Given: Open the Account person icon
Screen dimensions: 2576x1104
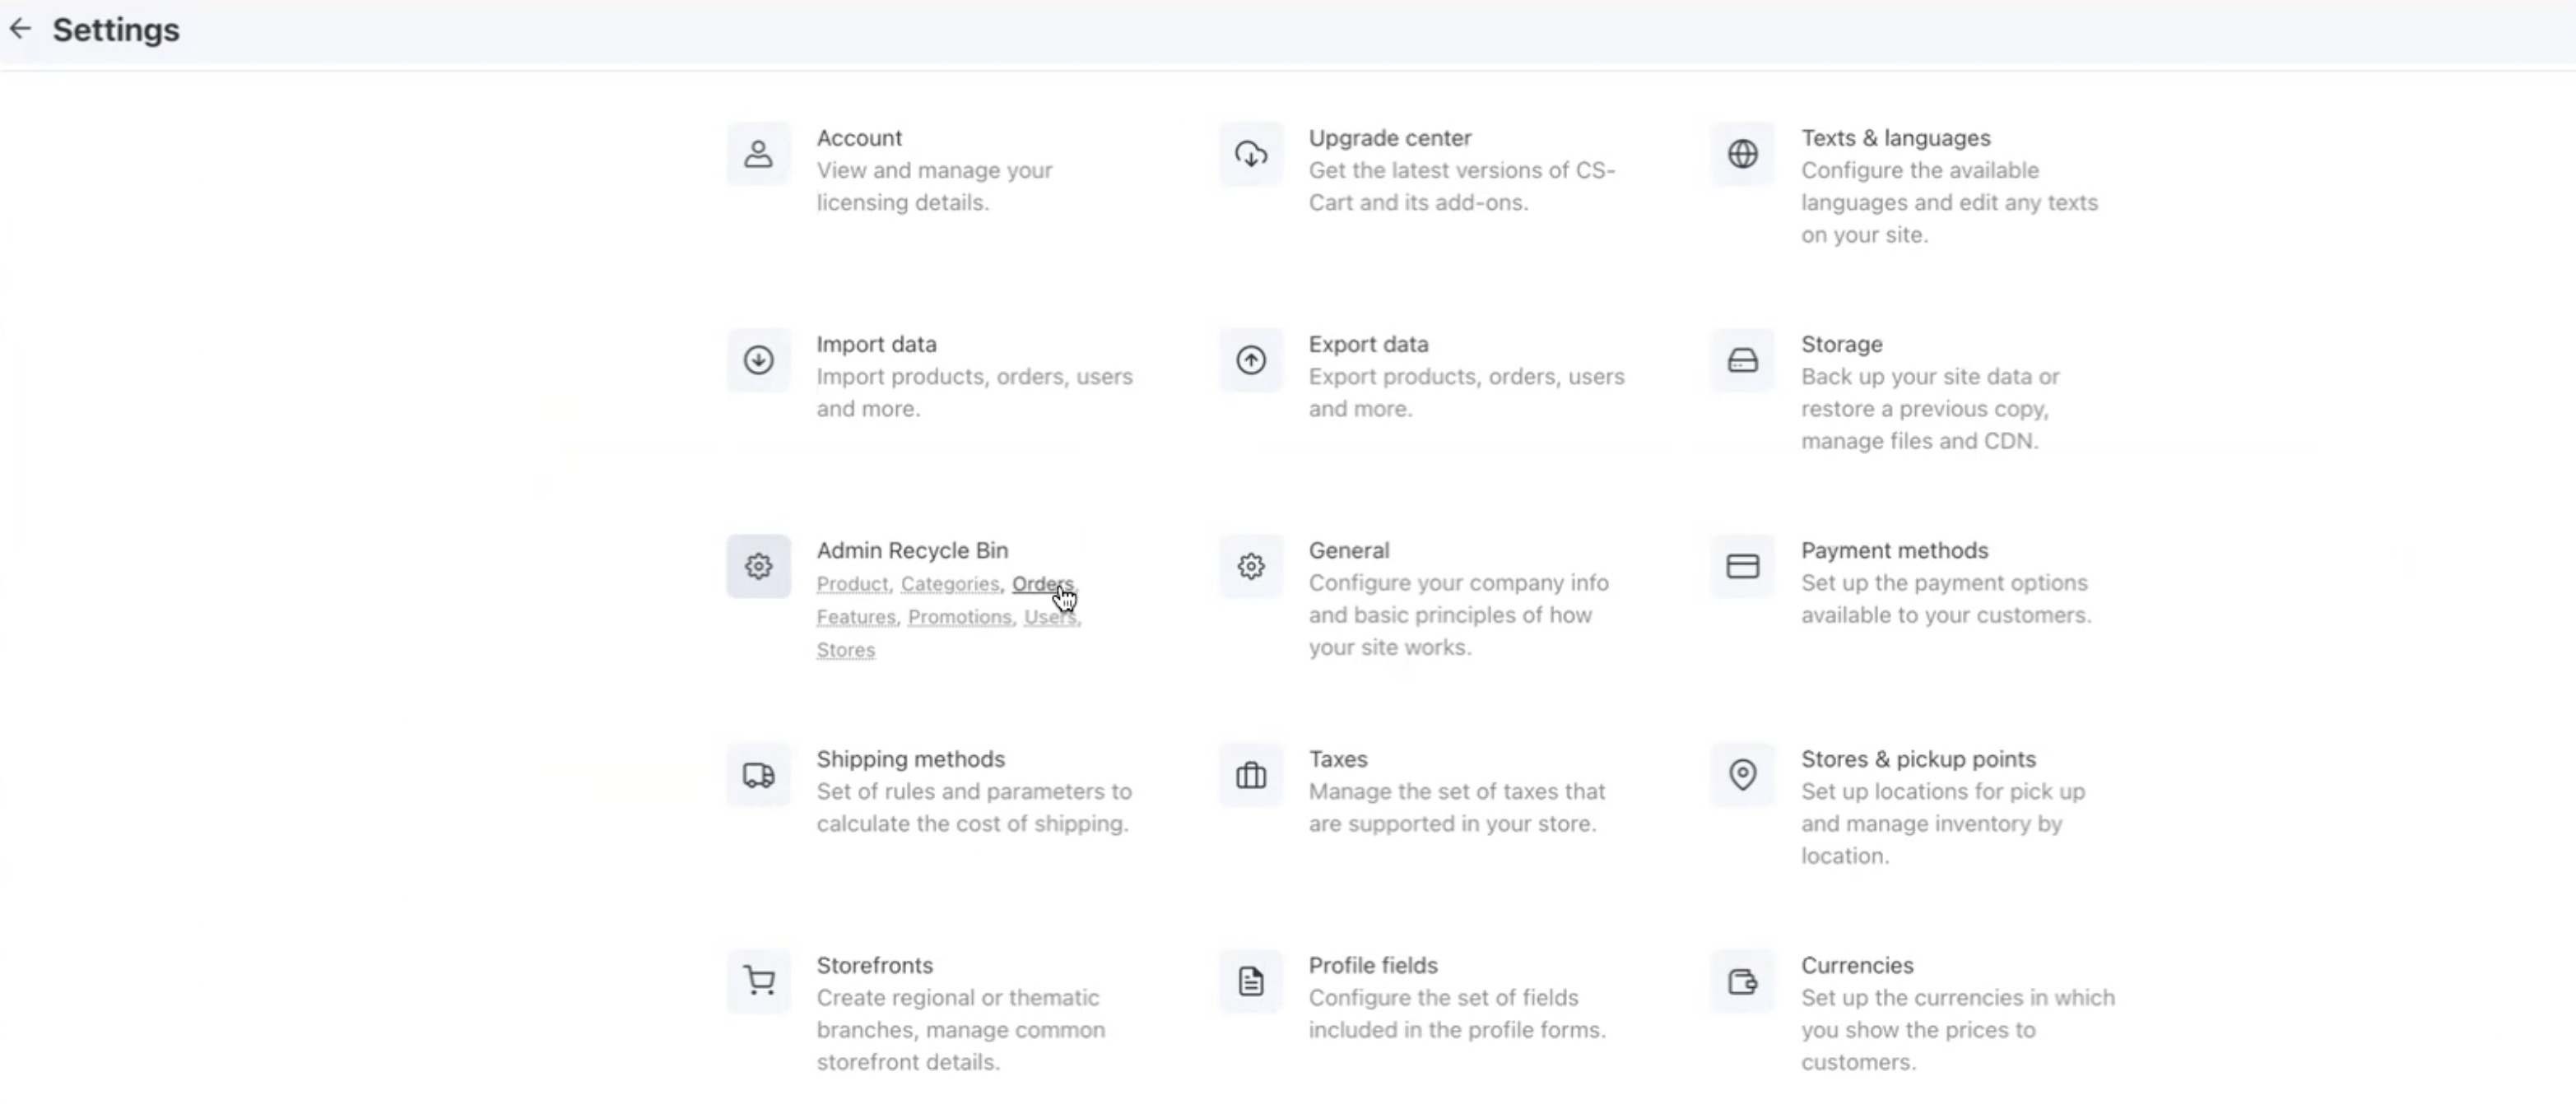Looking at the screenshot, I should point(758,154).
